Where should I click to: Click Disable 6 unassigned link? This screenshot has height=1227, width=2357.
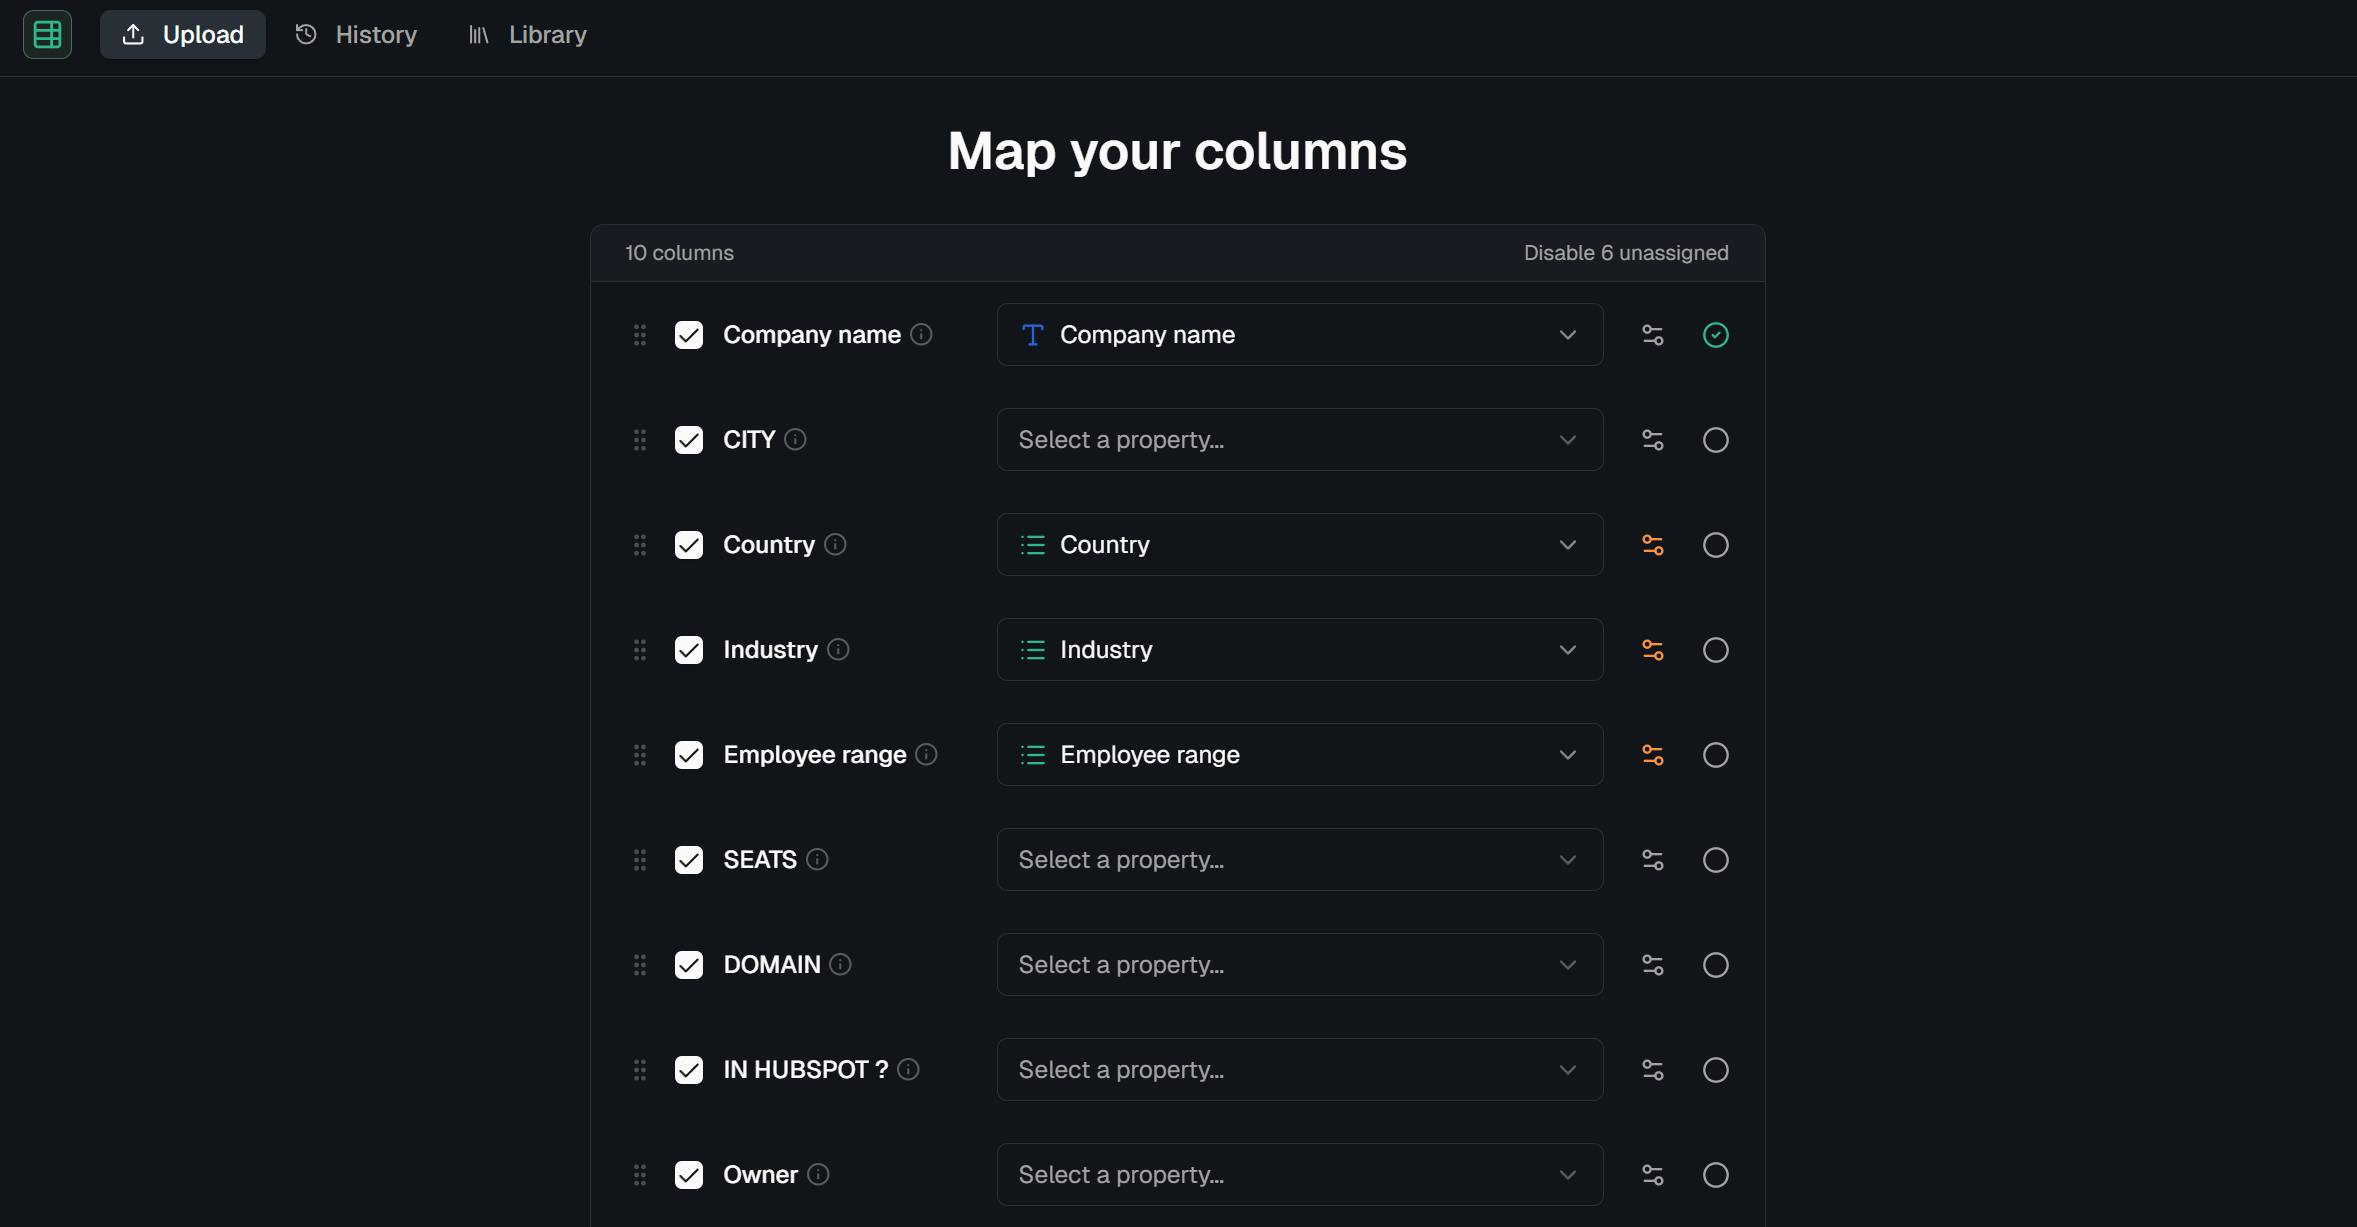[1625, 253]
